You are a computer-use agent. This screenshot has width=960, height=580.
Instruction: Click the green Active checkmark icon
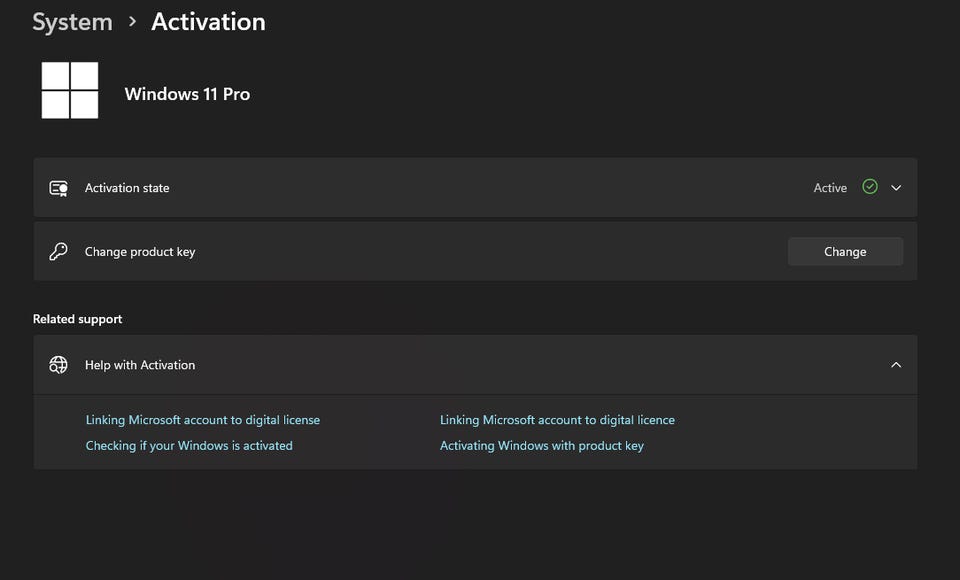pyautogui.click(x=870, y=187)
